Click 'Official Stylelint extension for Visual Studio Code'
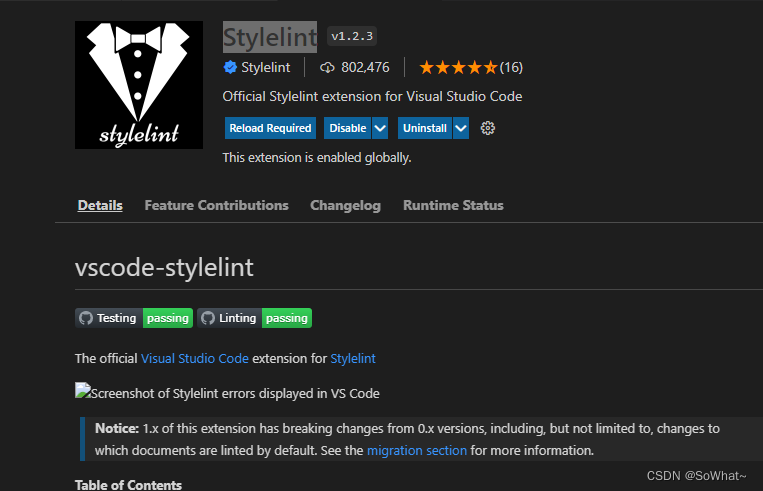The height and width of the screenshot is (491, 763). [372, 96]
